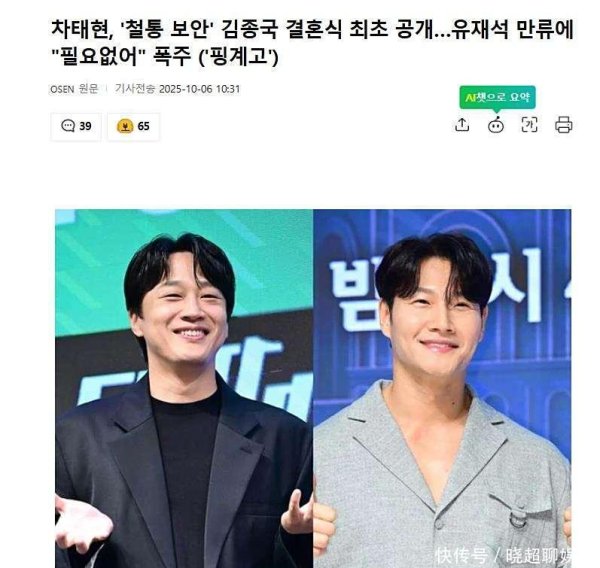This screenshot has width=600, height=568.
Task: Click the green 'AI챗으로 요약' tooltip
Action: 497,98
